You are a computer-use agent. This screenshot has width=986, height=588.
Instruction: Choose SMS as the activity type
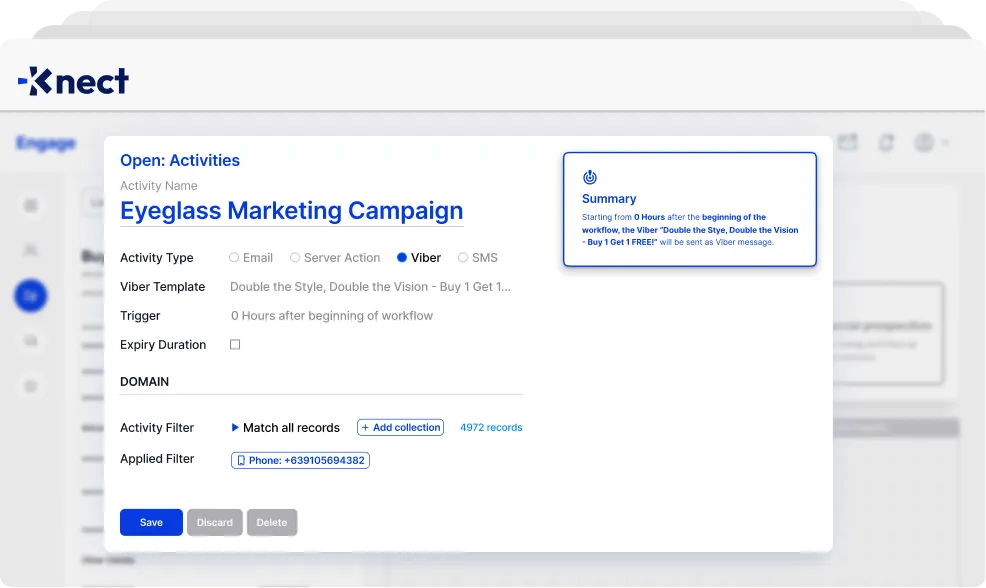(x=463, y=258)
